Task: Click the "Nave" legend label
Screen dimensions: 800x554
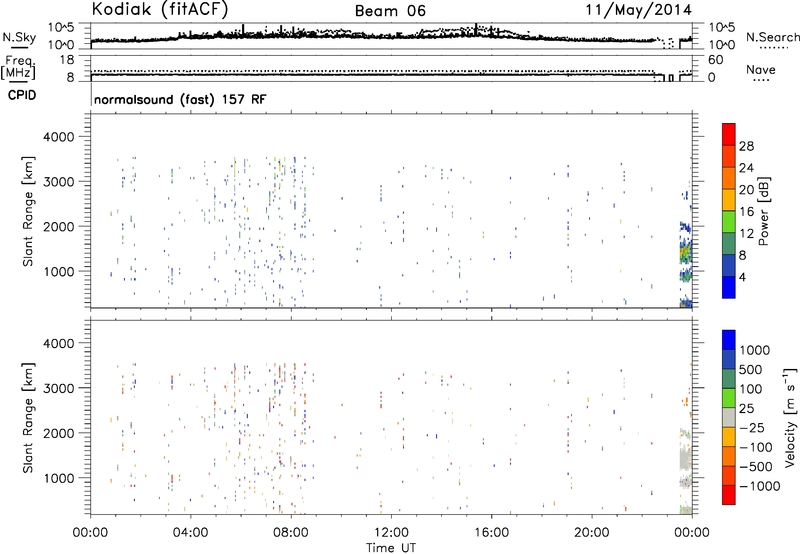Action: [x=761, y=69]
